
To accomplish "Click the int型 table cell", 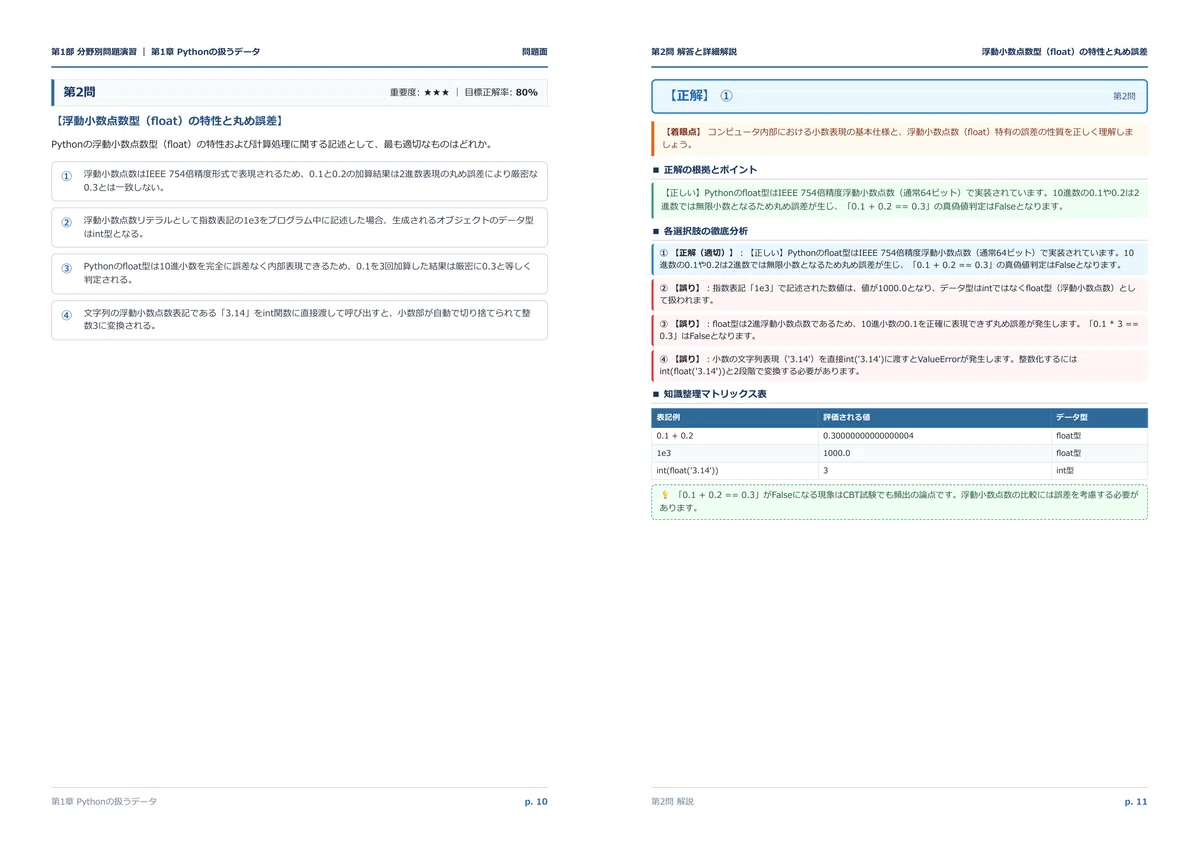I will pyautogui.click(x=1099, y=470).
